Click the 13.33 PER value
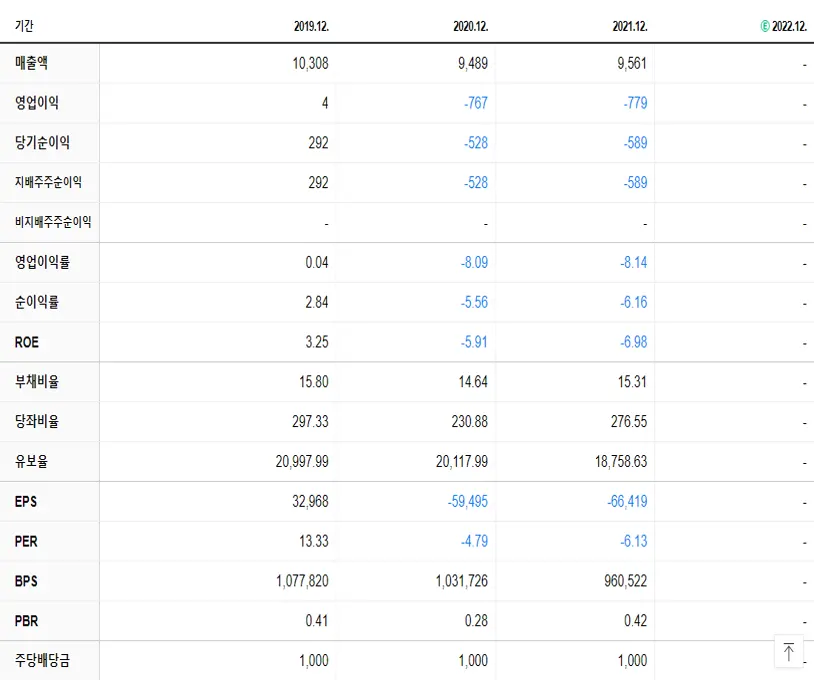This screenshot has width=814, height=680. [x=314, y=541]
